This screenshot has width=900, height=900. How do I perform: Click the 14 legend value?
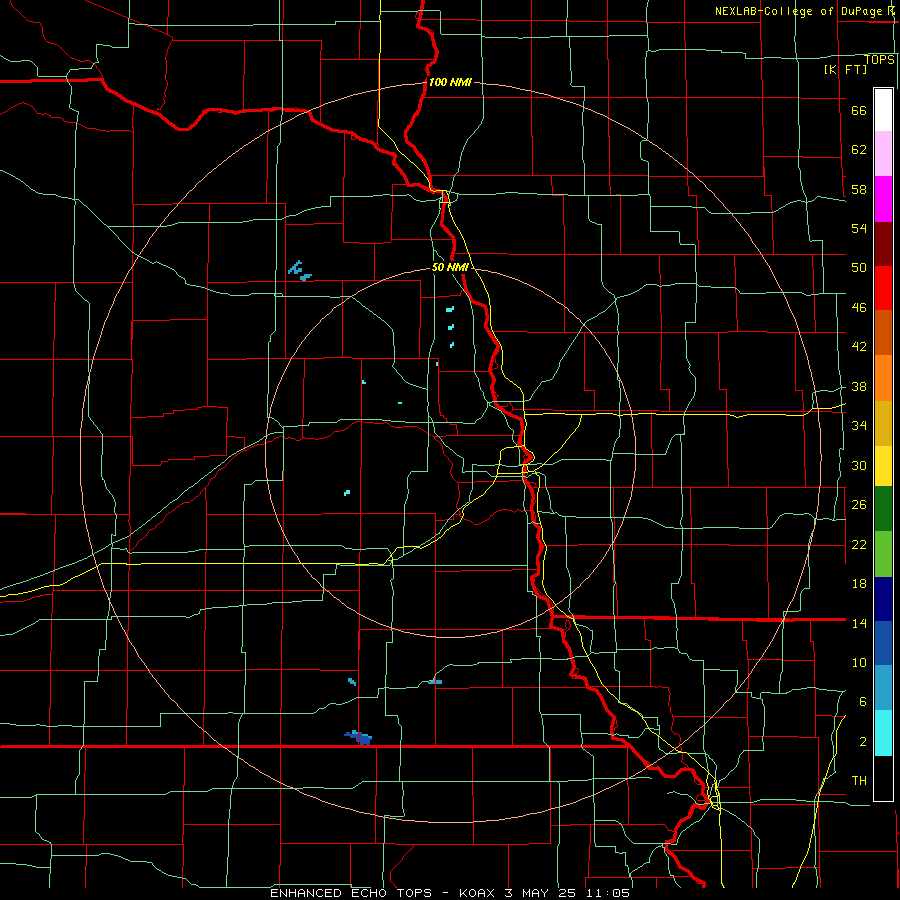point(859,623)
